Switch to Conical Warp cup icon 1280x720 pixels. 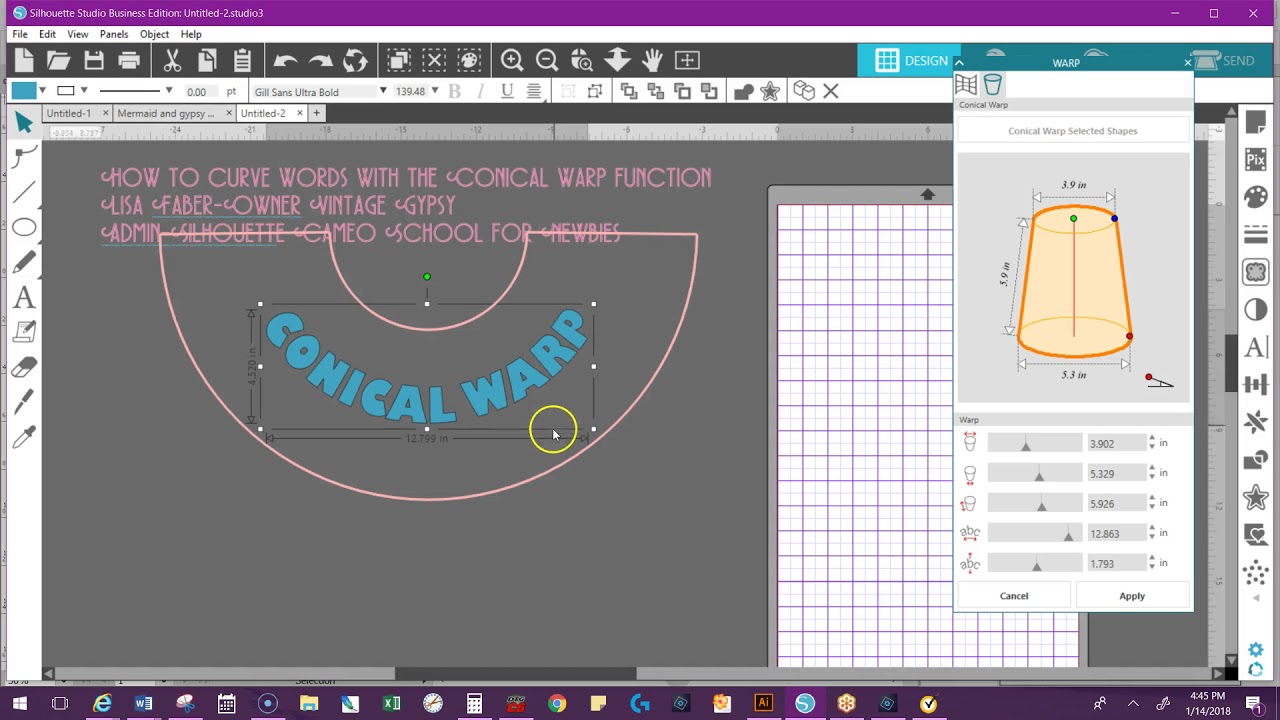coord(992,84)
